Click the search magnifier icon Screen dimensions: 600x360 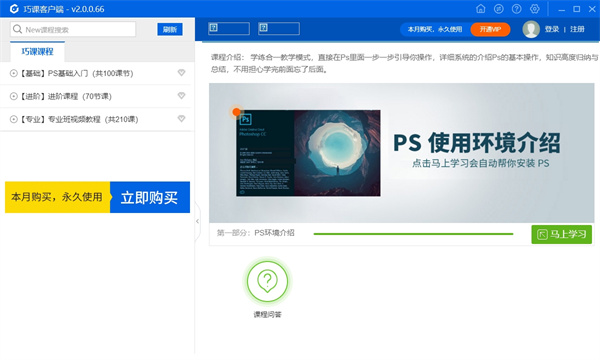coord(17,29)
